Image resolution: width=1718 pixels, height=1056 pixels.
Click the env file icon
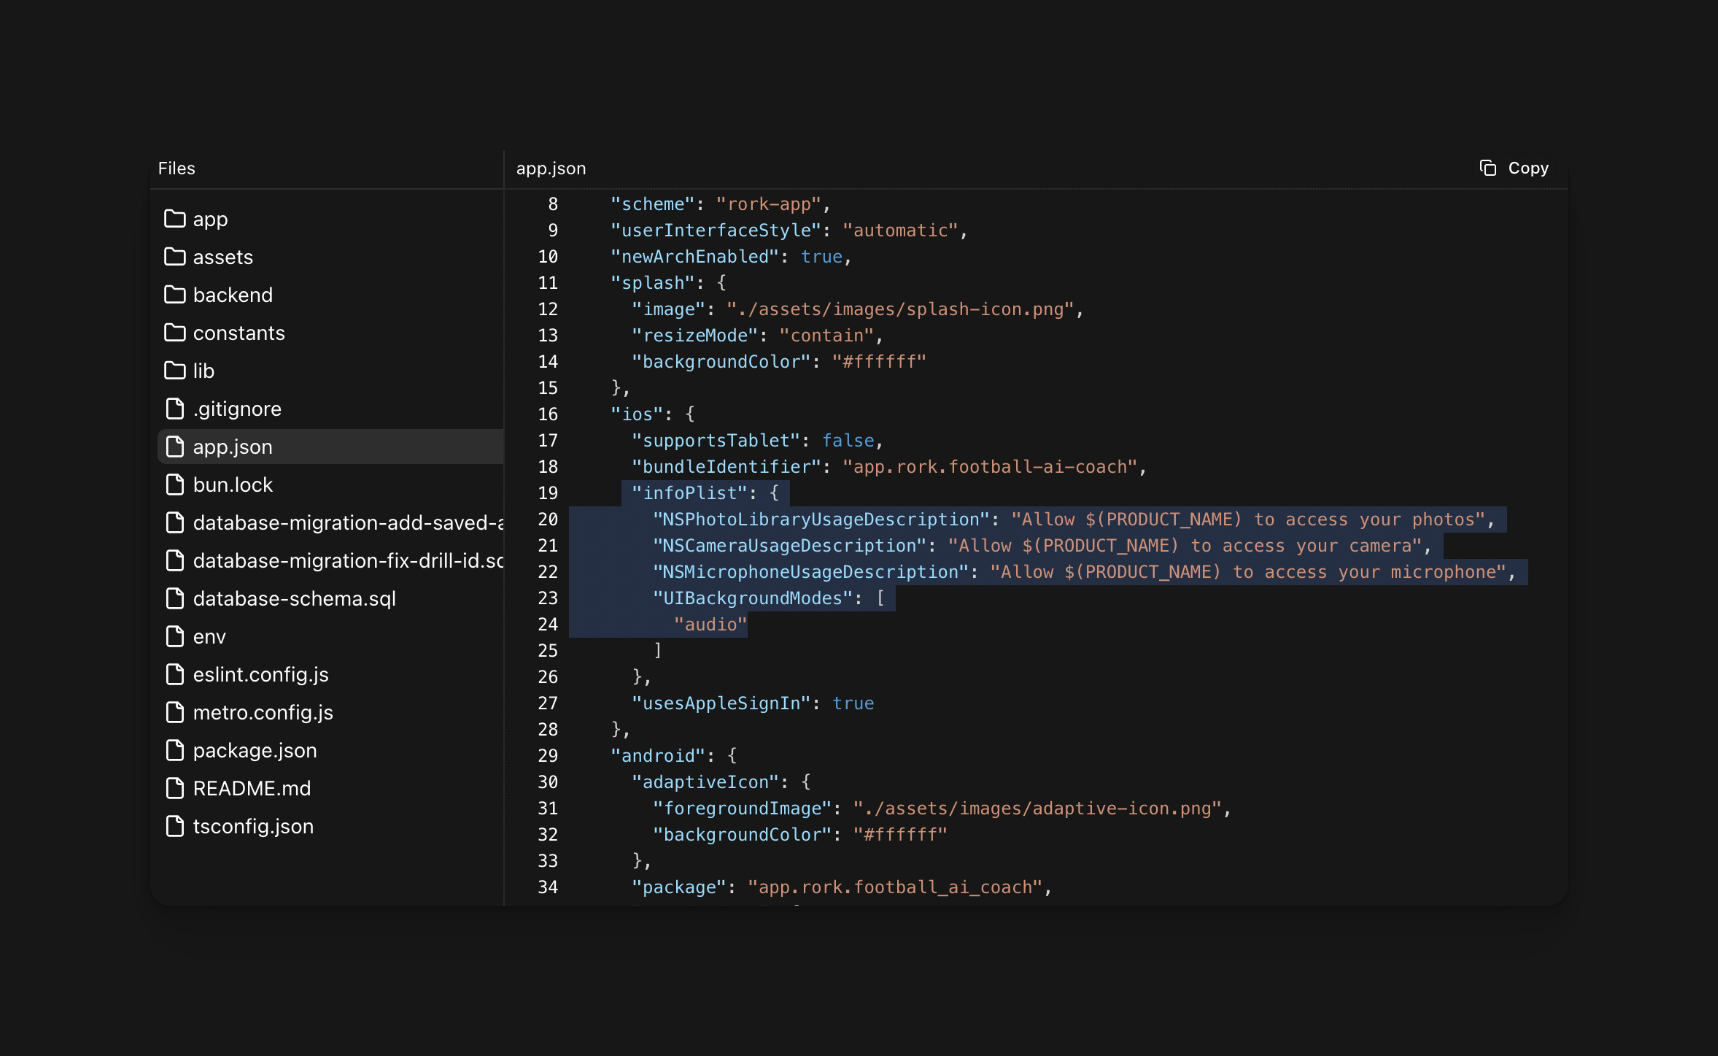(175, 636)
